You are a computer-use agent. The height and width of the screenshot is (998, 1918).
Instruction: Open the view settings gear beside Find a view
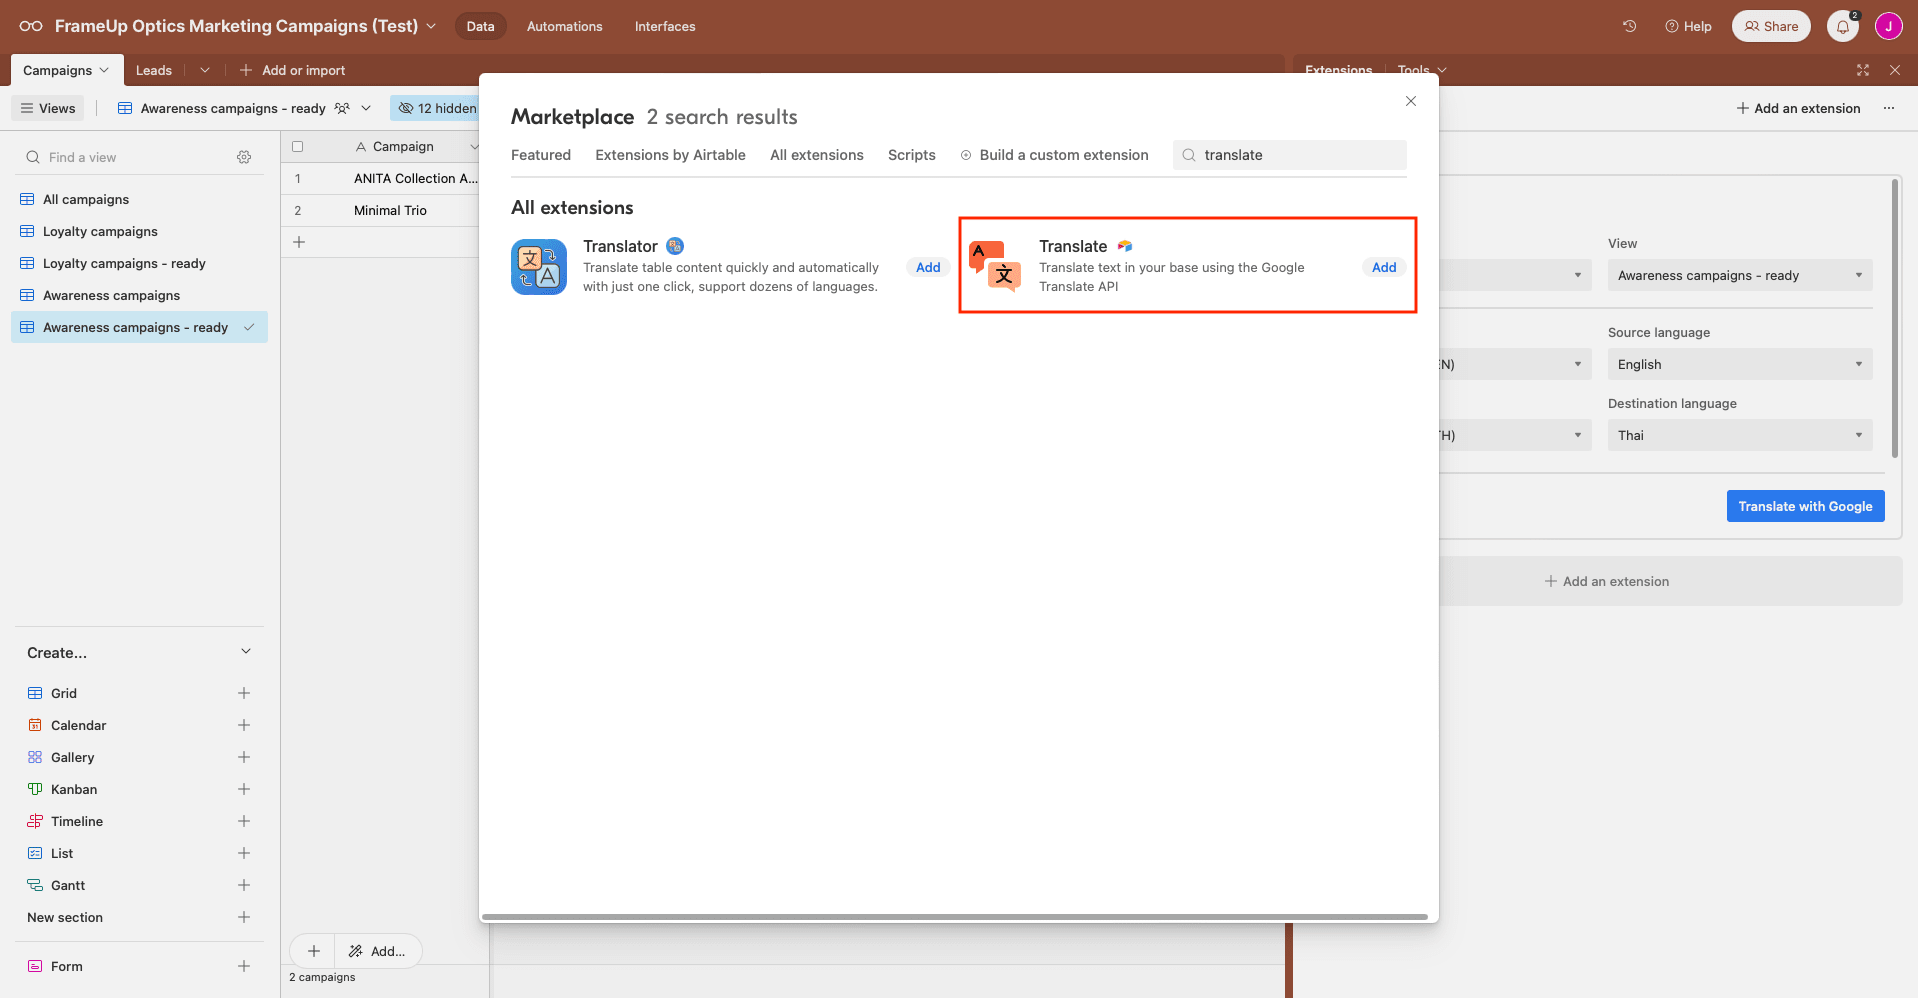pos(244,157)
